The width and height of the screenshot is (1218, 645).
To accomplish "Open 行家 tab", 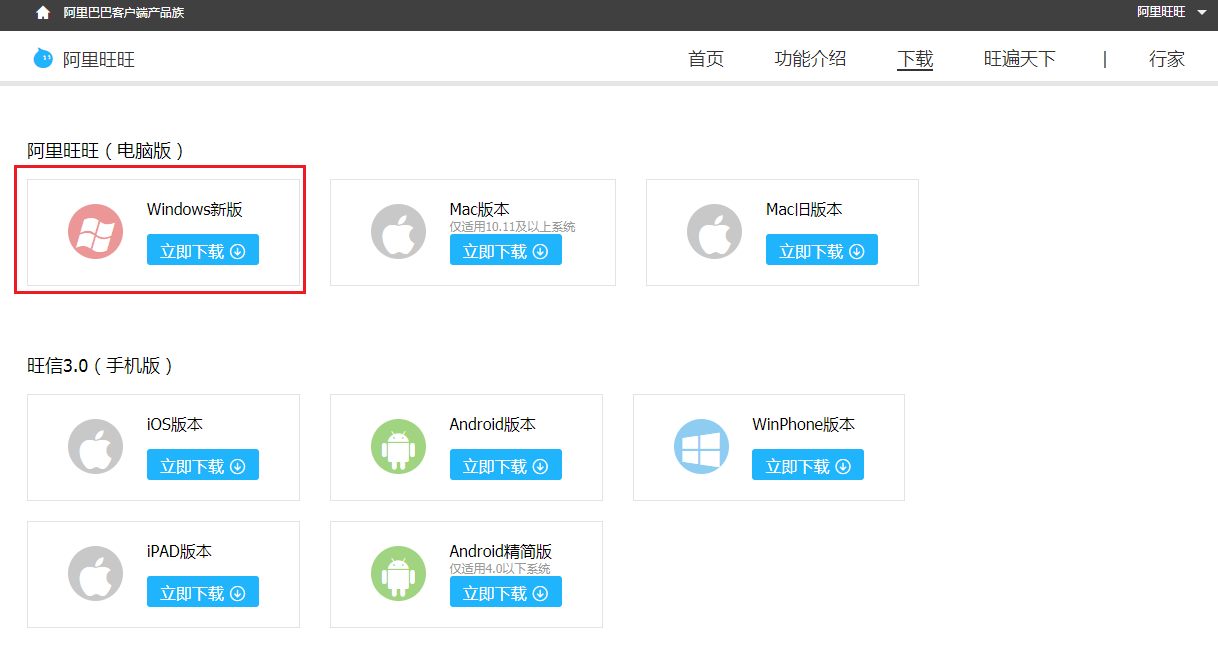I will click(x=1167, y=59).
